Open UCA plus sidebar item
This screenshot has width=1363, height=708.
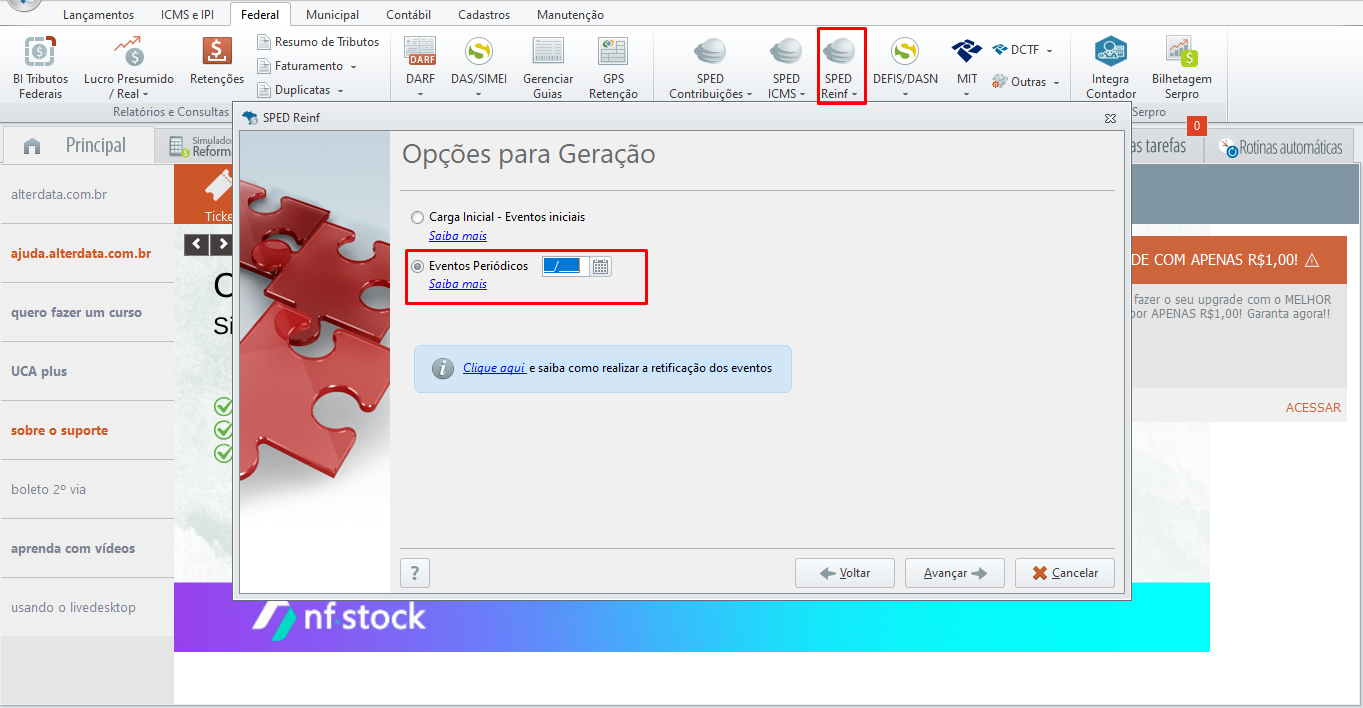(39, 371)
